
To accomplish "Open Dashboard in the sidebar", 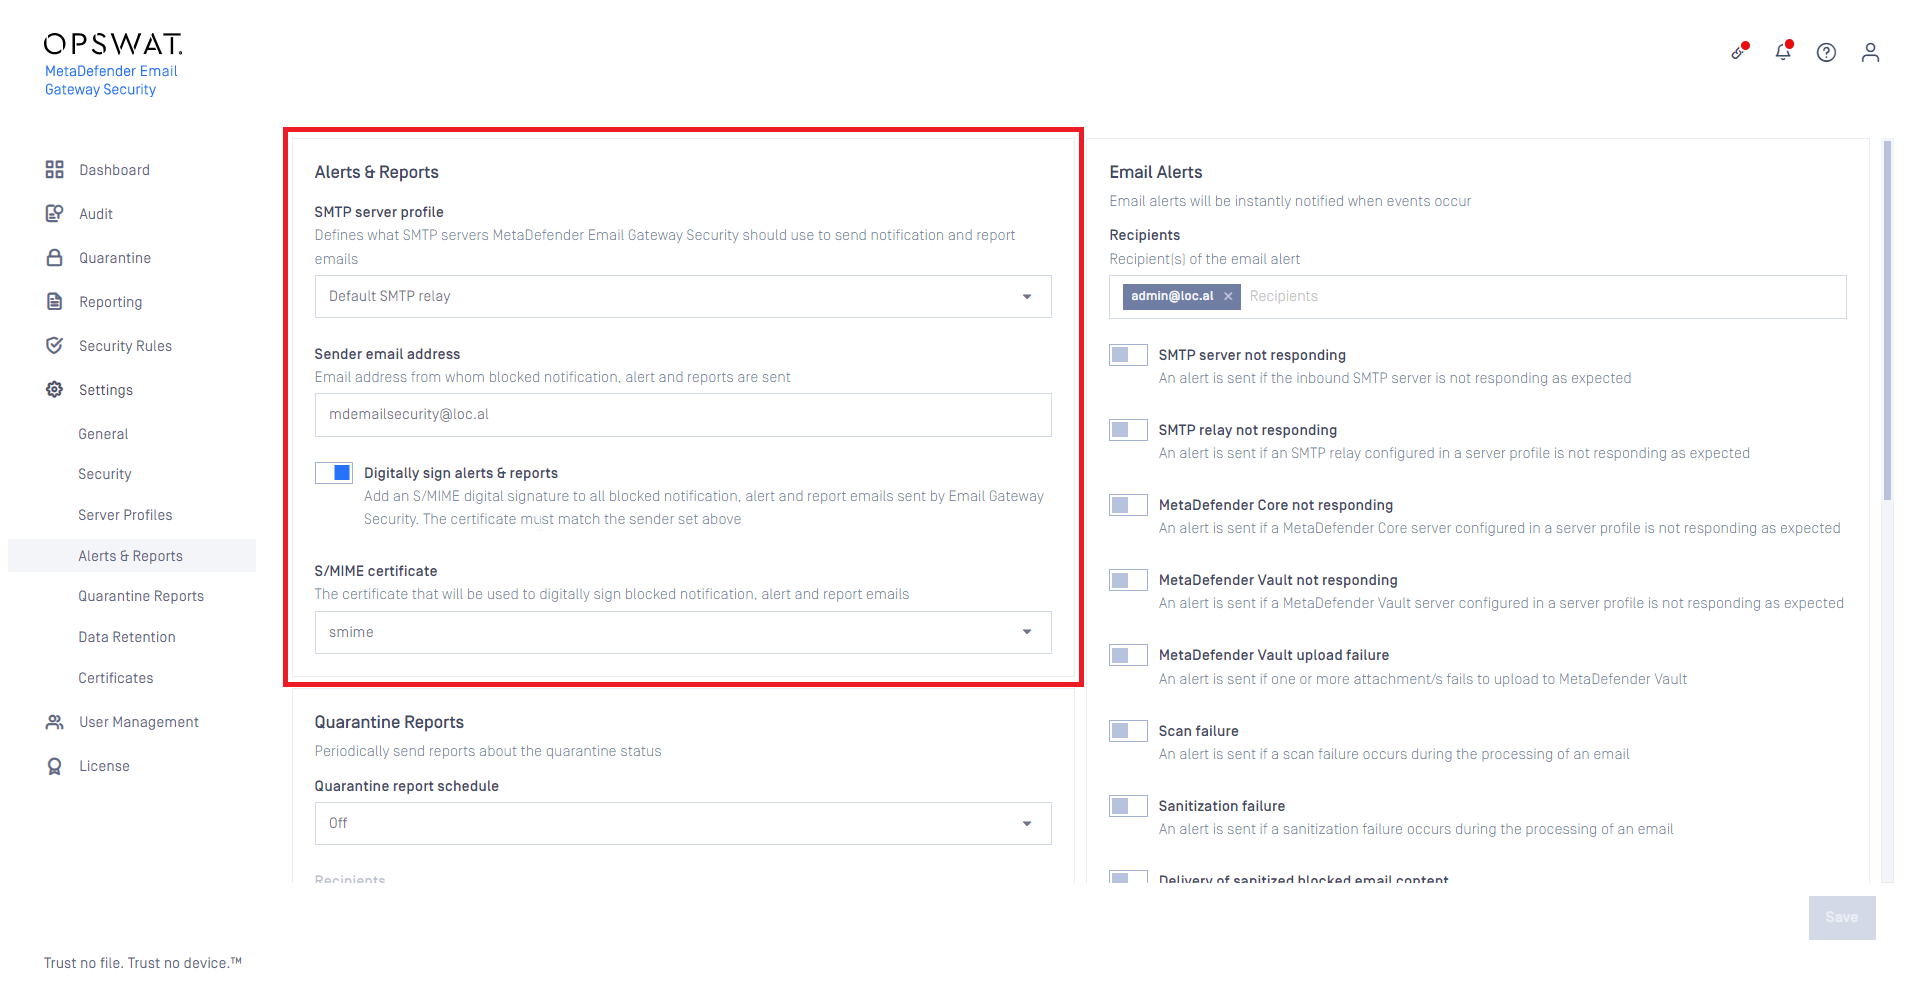I will tap(114, 170).
